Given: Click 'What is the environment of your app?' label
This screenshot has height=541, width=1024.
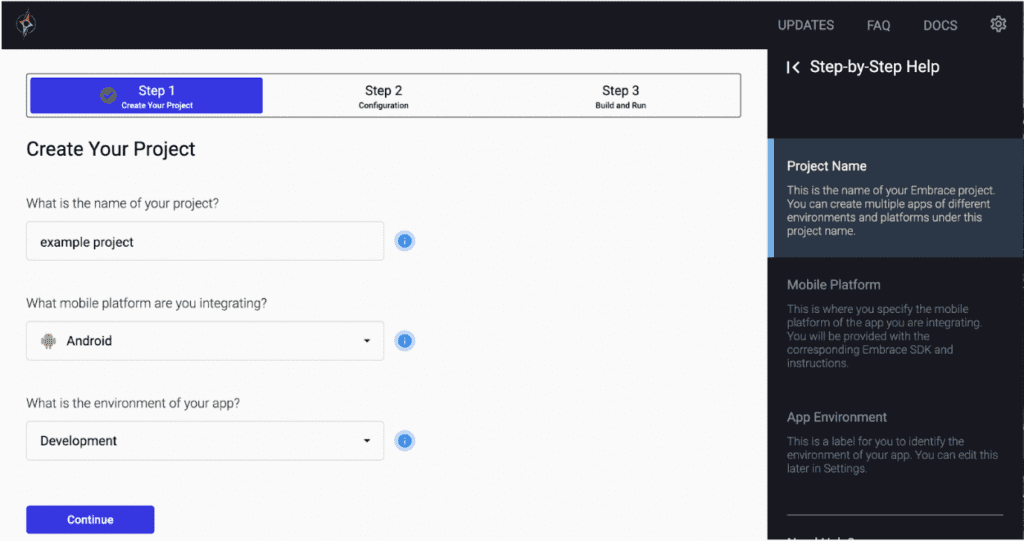Looking at the screenshot, I should pyautogui.click(x=133, y=403).
